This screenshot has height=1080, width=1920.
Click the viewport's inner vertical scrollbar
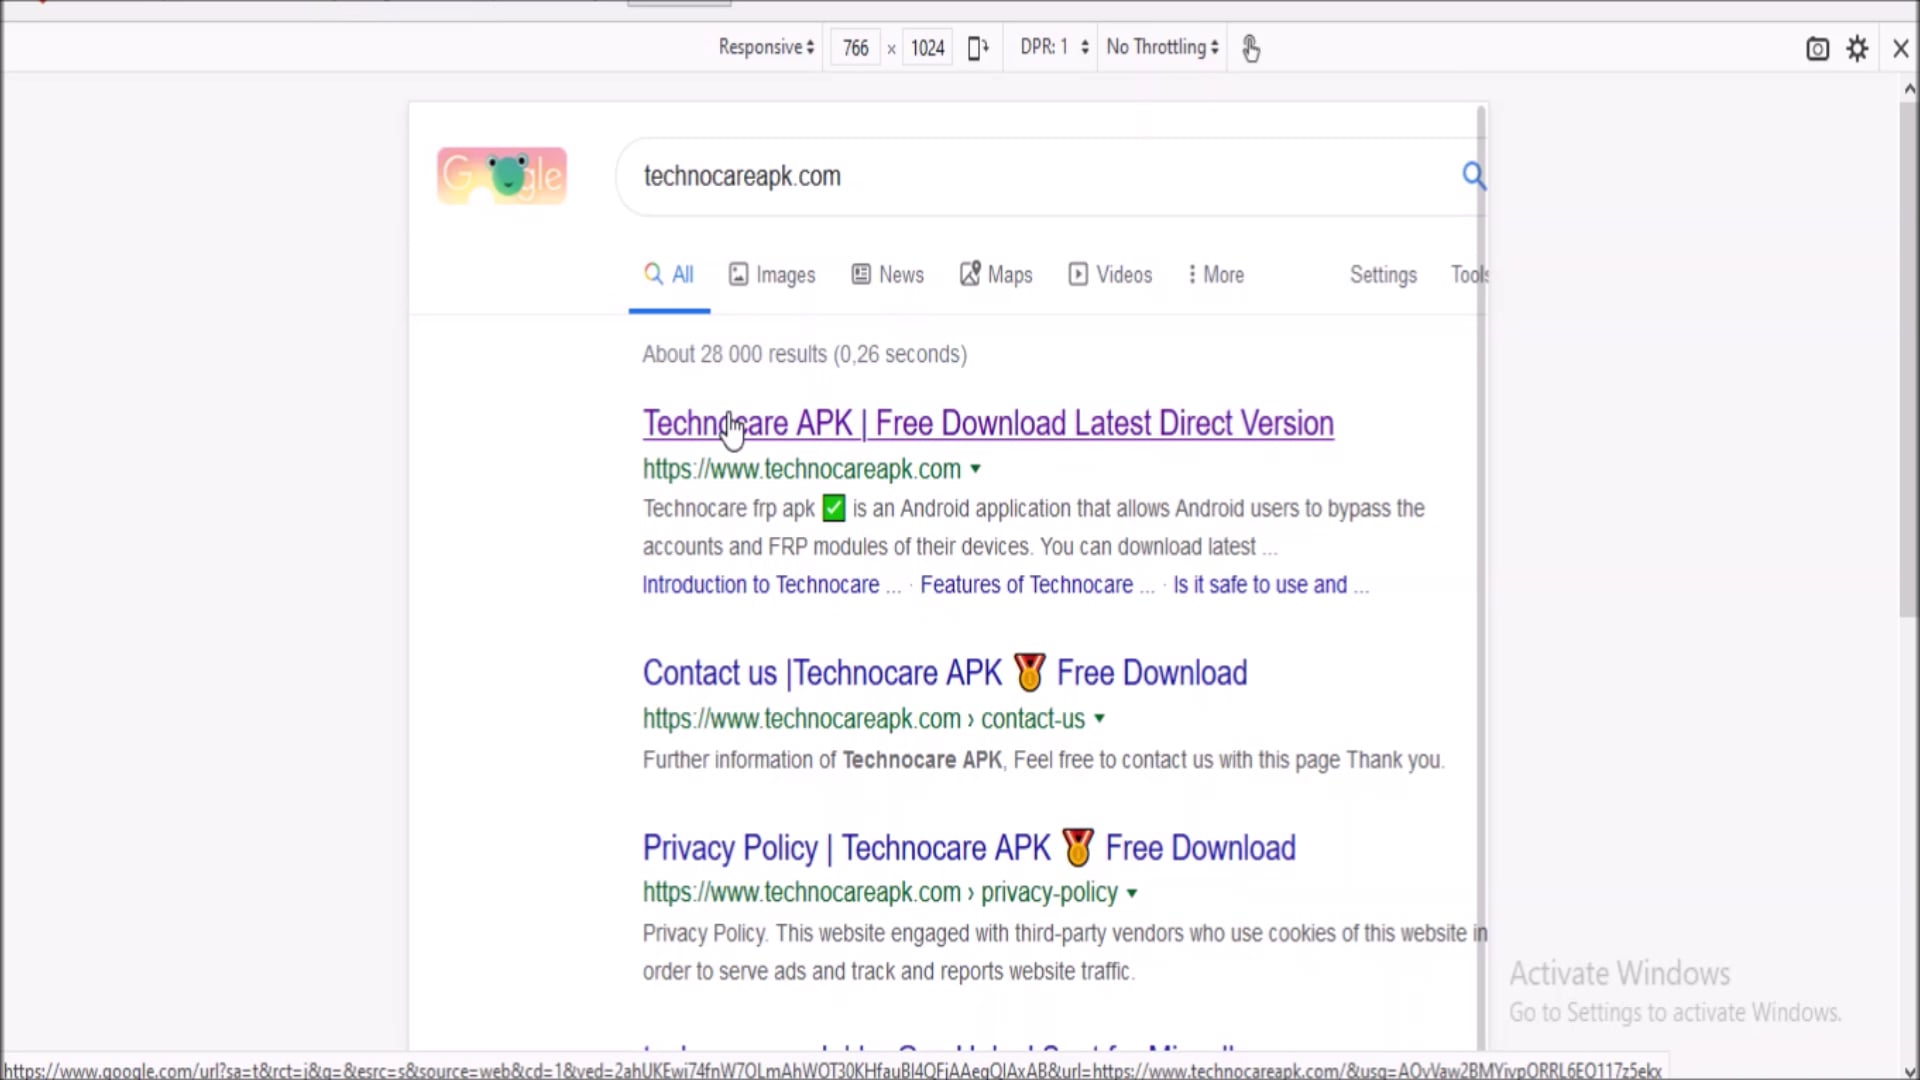pos(1482,575)
